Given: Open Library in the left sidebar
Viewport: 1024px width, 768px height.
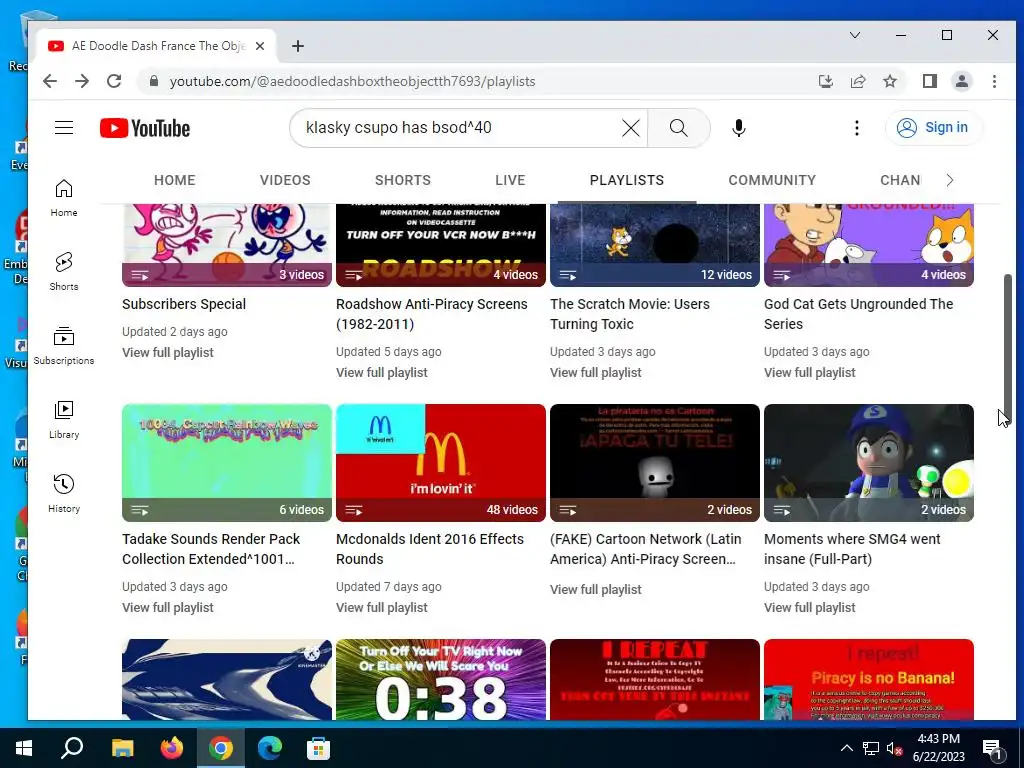Looking at the screenshot, I should 64,420.
